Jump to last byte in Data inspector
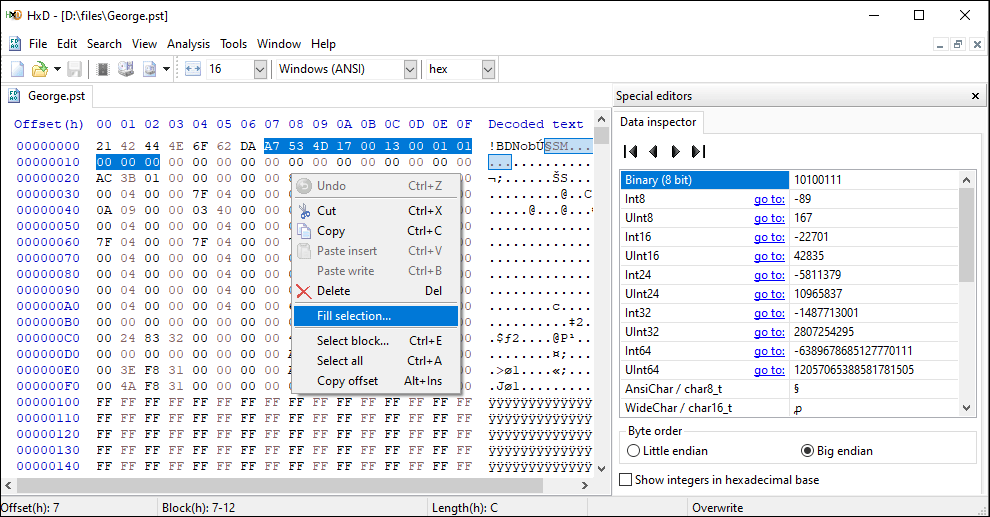Image resolution: width=990 pixels, height=517 pixels. point(698,152)
